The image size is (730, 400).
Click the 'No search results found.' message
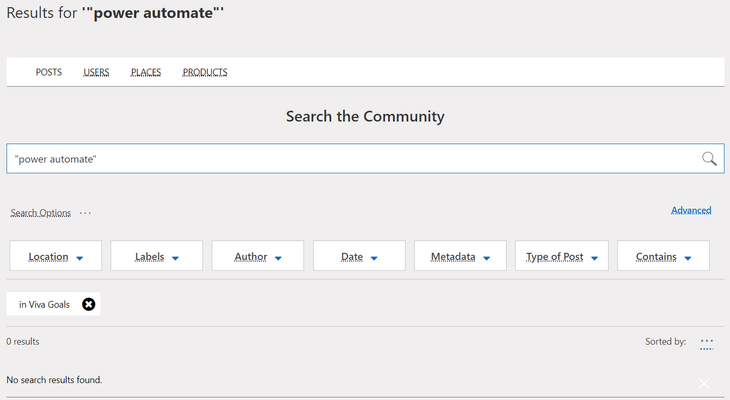54,380
